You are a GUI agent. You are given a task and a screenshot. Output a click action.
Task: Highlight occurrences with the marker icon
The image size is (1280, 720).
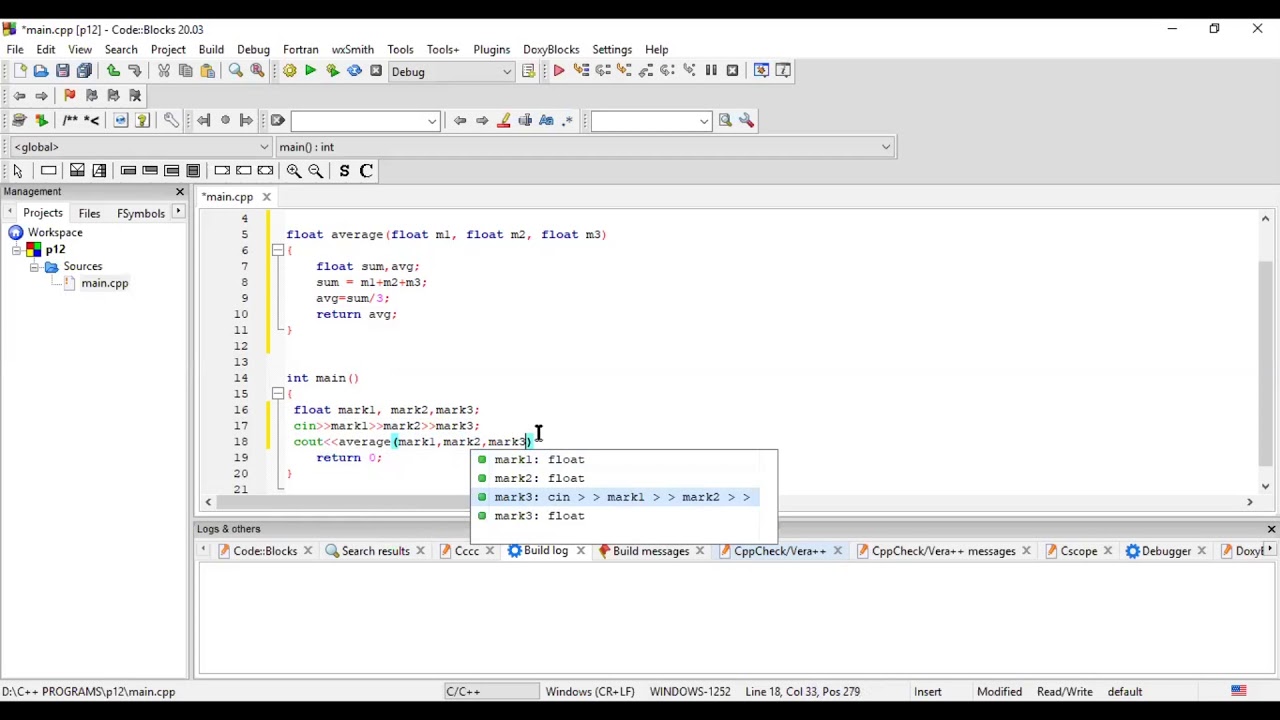click(503, 121)
